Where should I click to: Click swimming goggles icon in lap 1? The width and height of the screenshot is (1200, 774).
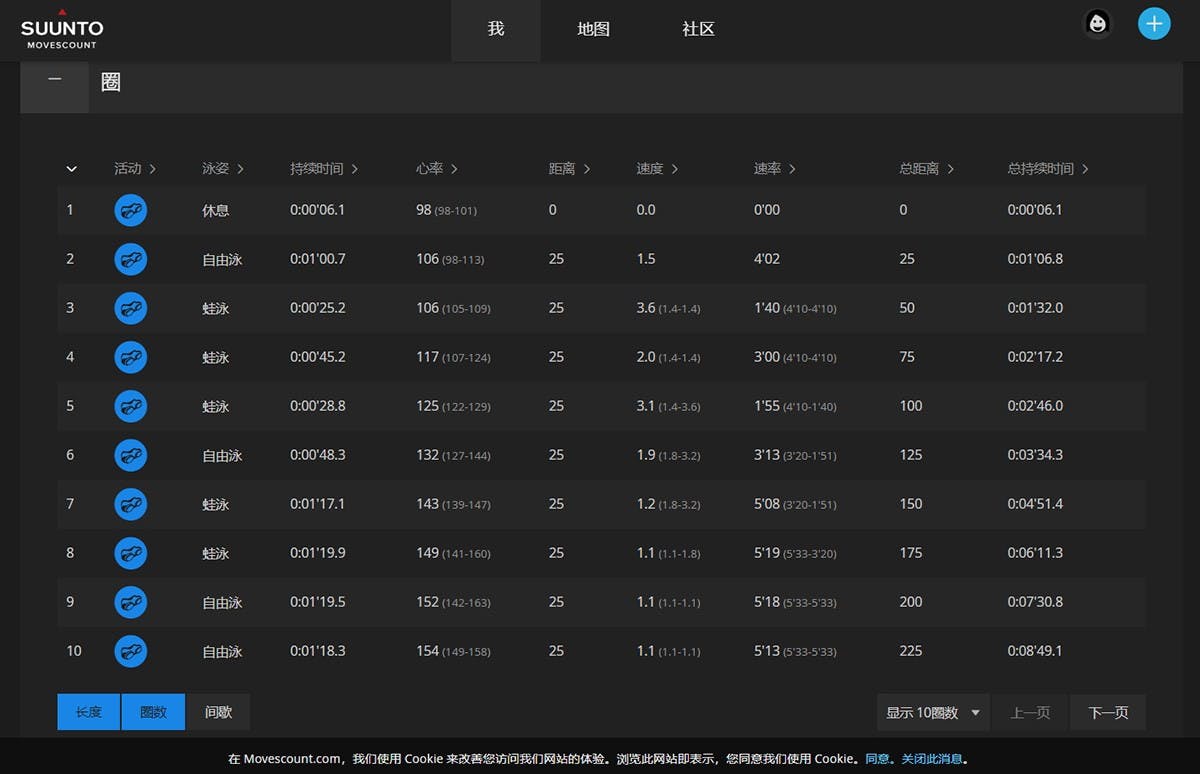(130, 210)
